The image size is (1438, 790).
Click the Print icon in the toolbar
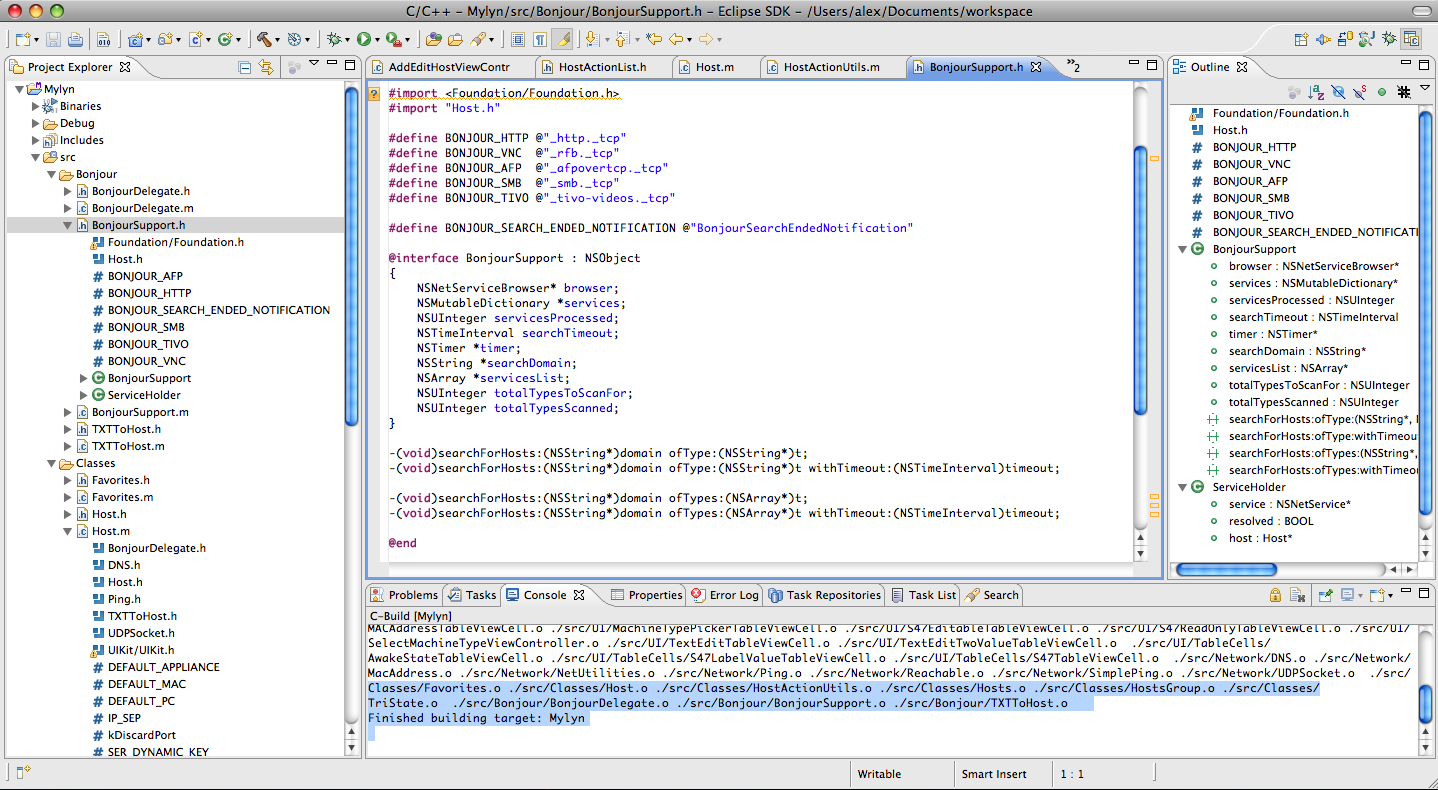(75, 39)
